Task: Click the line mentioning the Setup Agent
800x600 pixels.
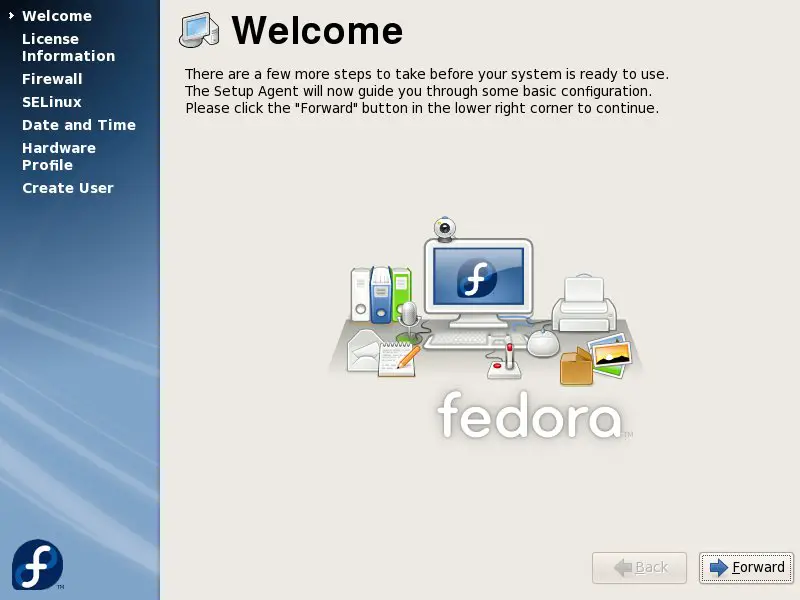Action: [418, 91]
